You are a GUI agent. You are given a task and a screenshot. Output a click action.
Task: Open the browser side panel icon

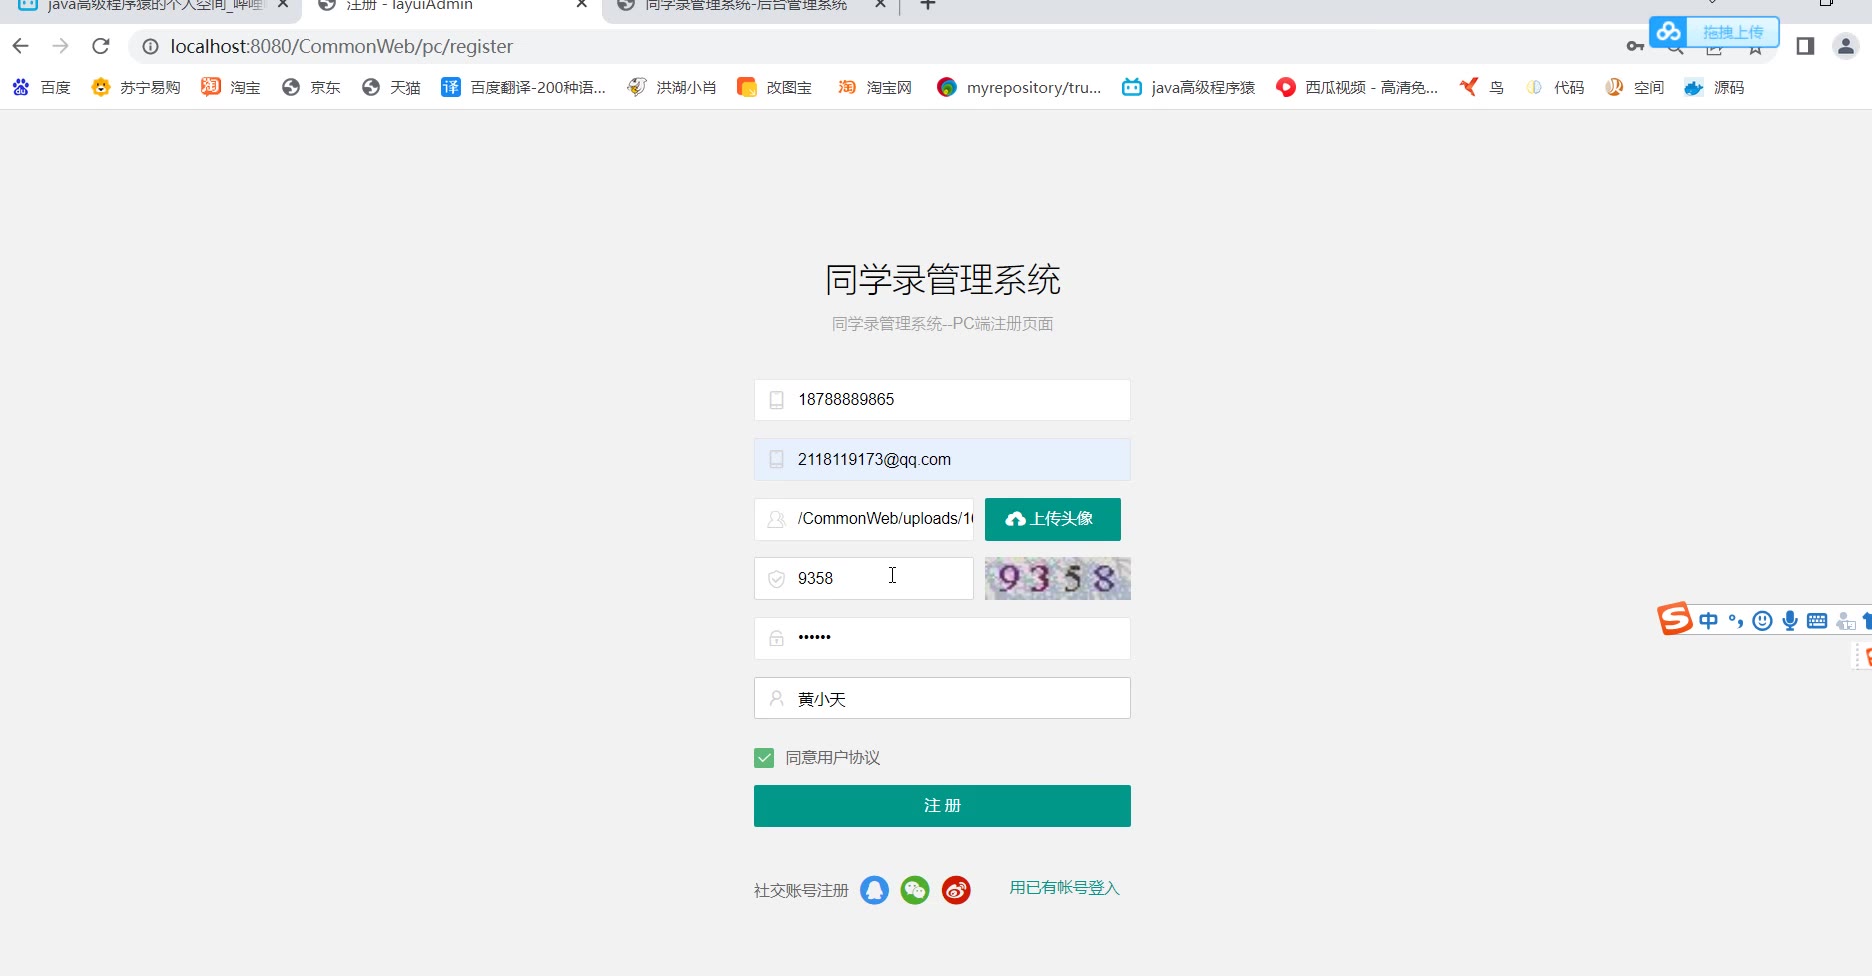1805,46
